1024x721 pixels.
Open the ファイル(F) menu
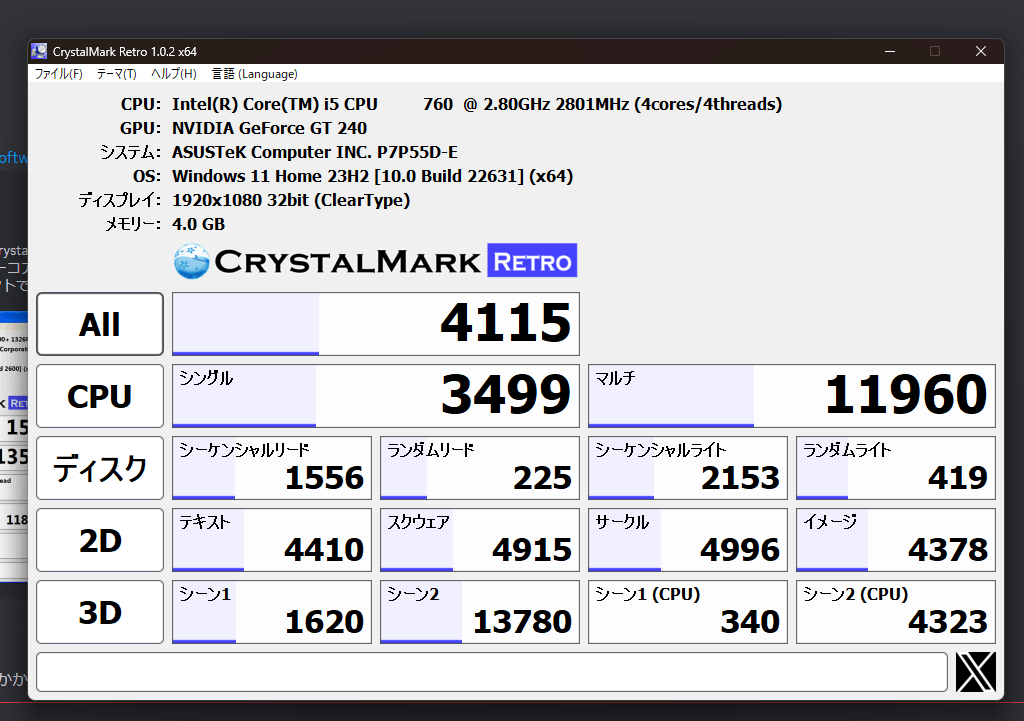pyautogui.click(x=58, y=74)
